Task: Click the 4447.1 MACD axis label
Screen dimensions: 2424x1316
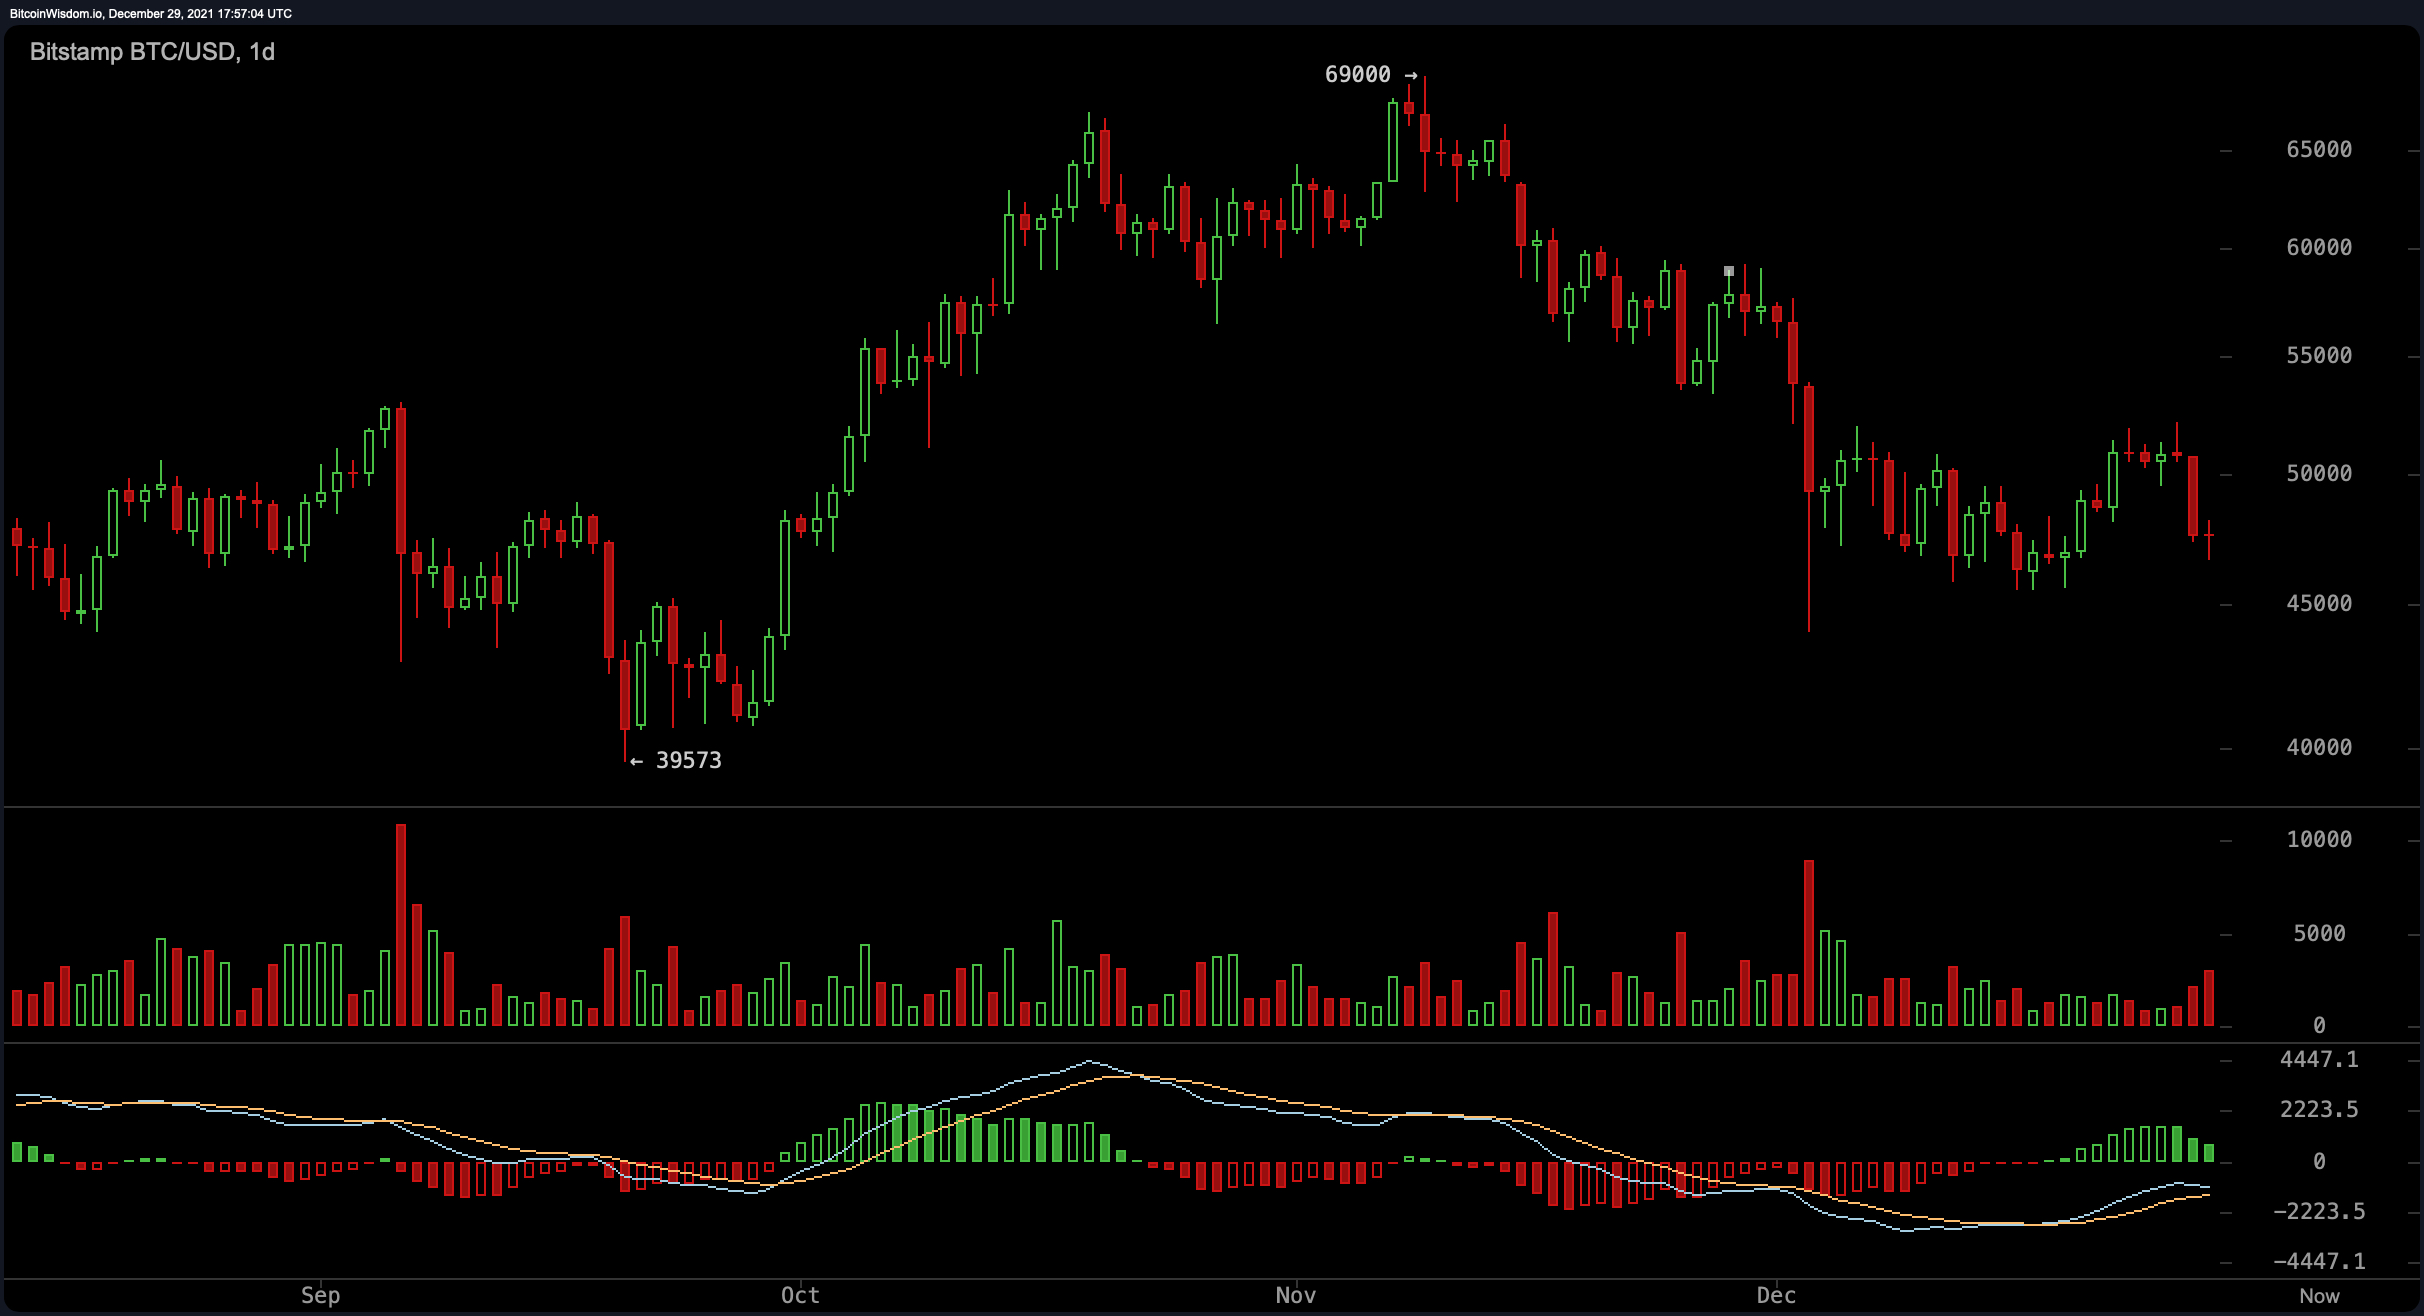Action: click(x=2319, y=1060)
